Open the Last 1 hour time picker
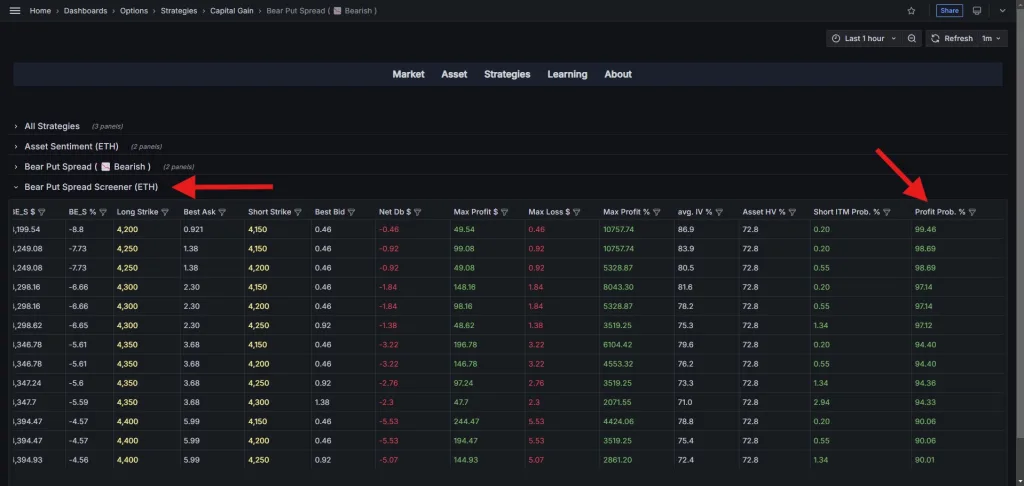 pos(863,38)
